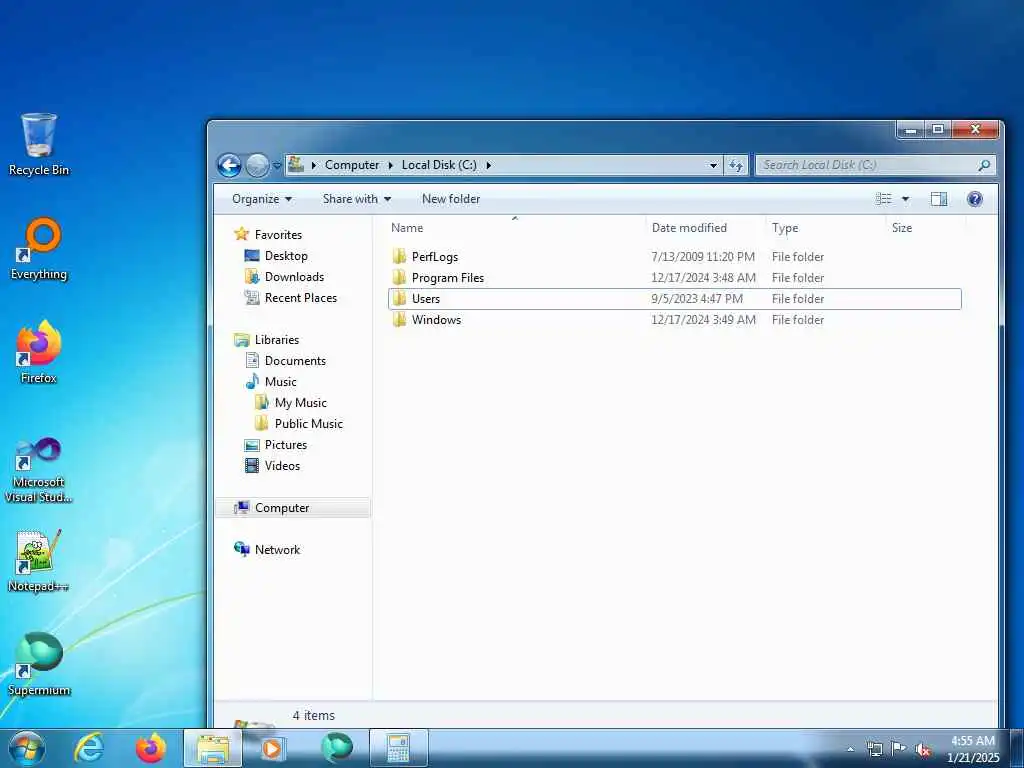Sort by Name column header
The height and width of the screenshot is (768, 1024).
click(515, 227)
